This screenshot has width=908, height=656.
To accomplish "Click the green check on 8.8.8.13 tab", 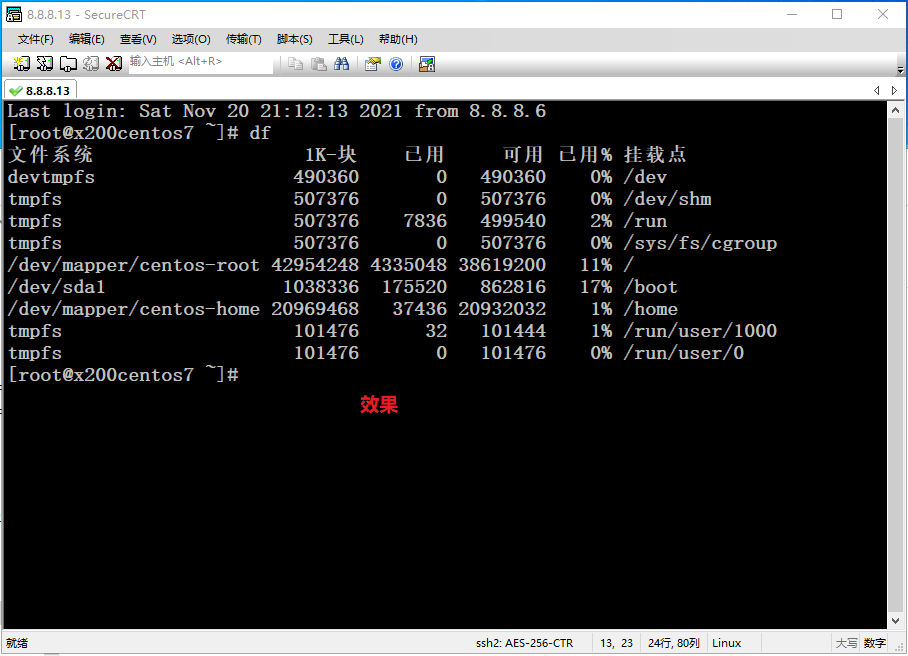I will click(16, 91).
